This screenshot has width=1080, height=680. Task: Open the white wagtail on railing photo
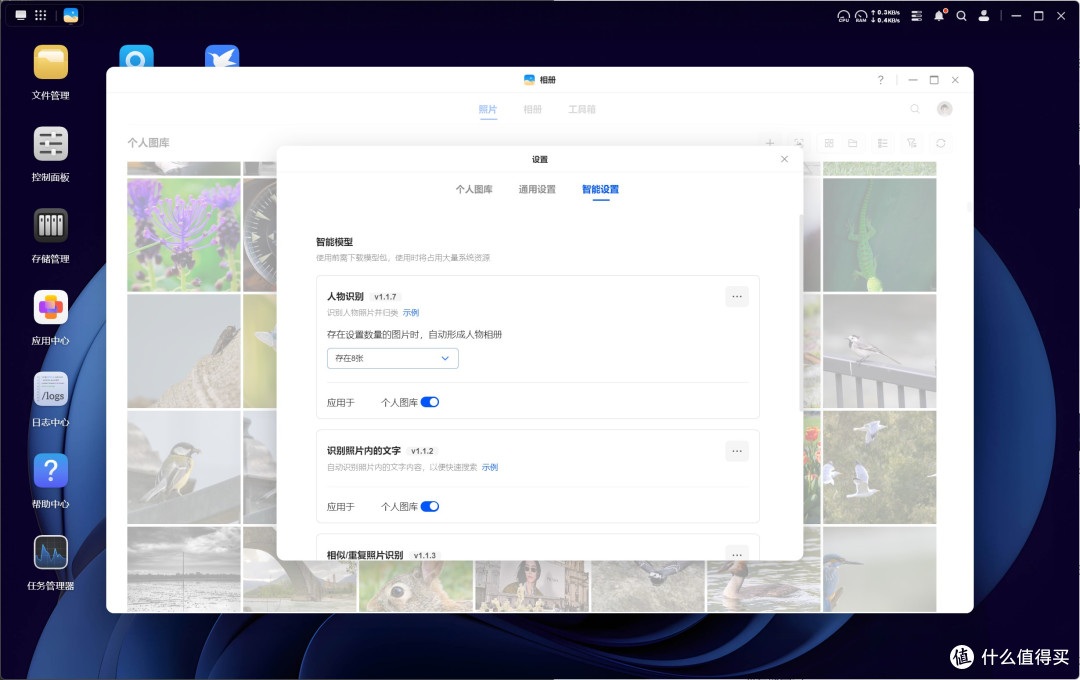tap(880, 351)
